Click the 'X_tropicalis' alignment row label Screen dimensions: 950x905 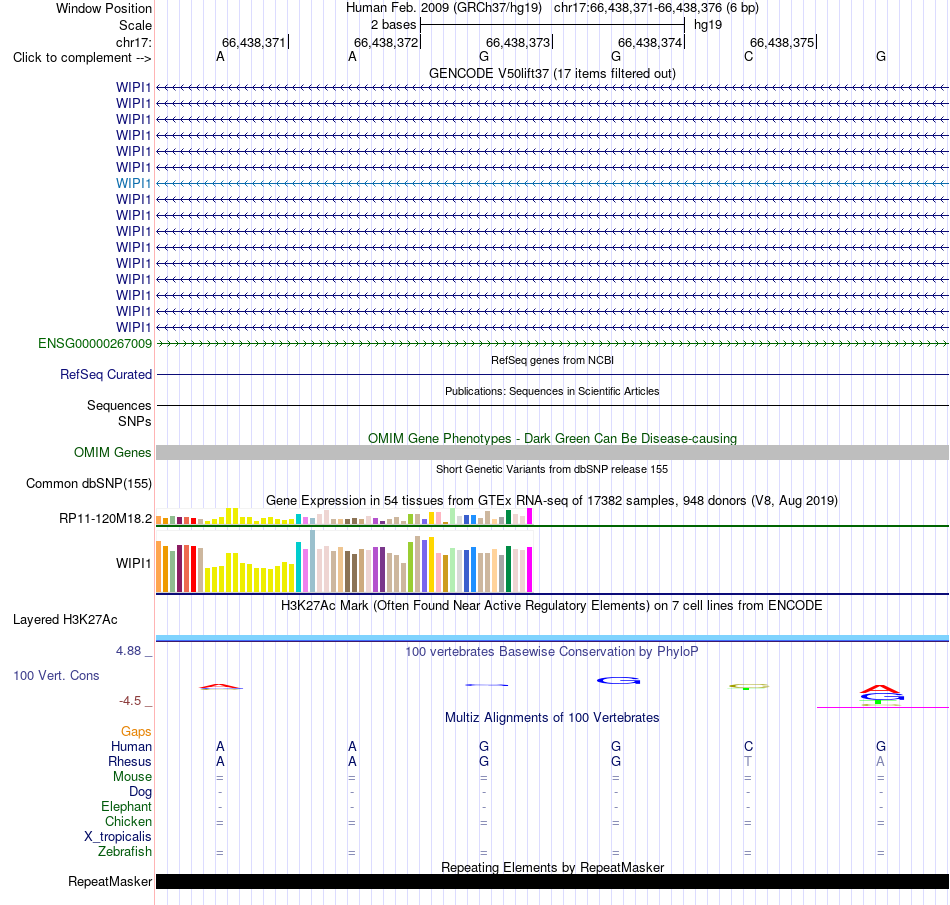118,837
